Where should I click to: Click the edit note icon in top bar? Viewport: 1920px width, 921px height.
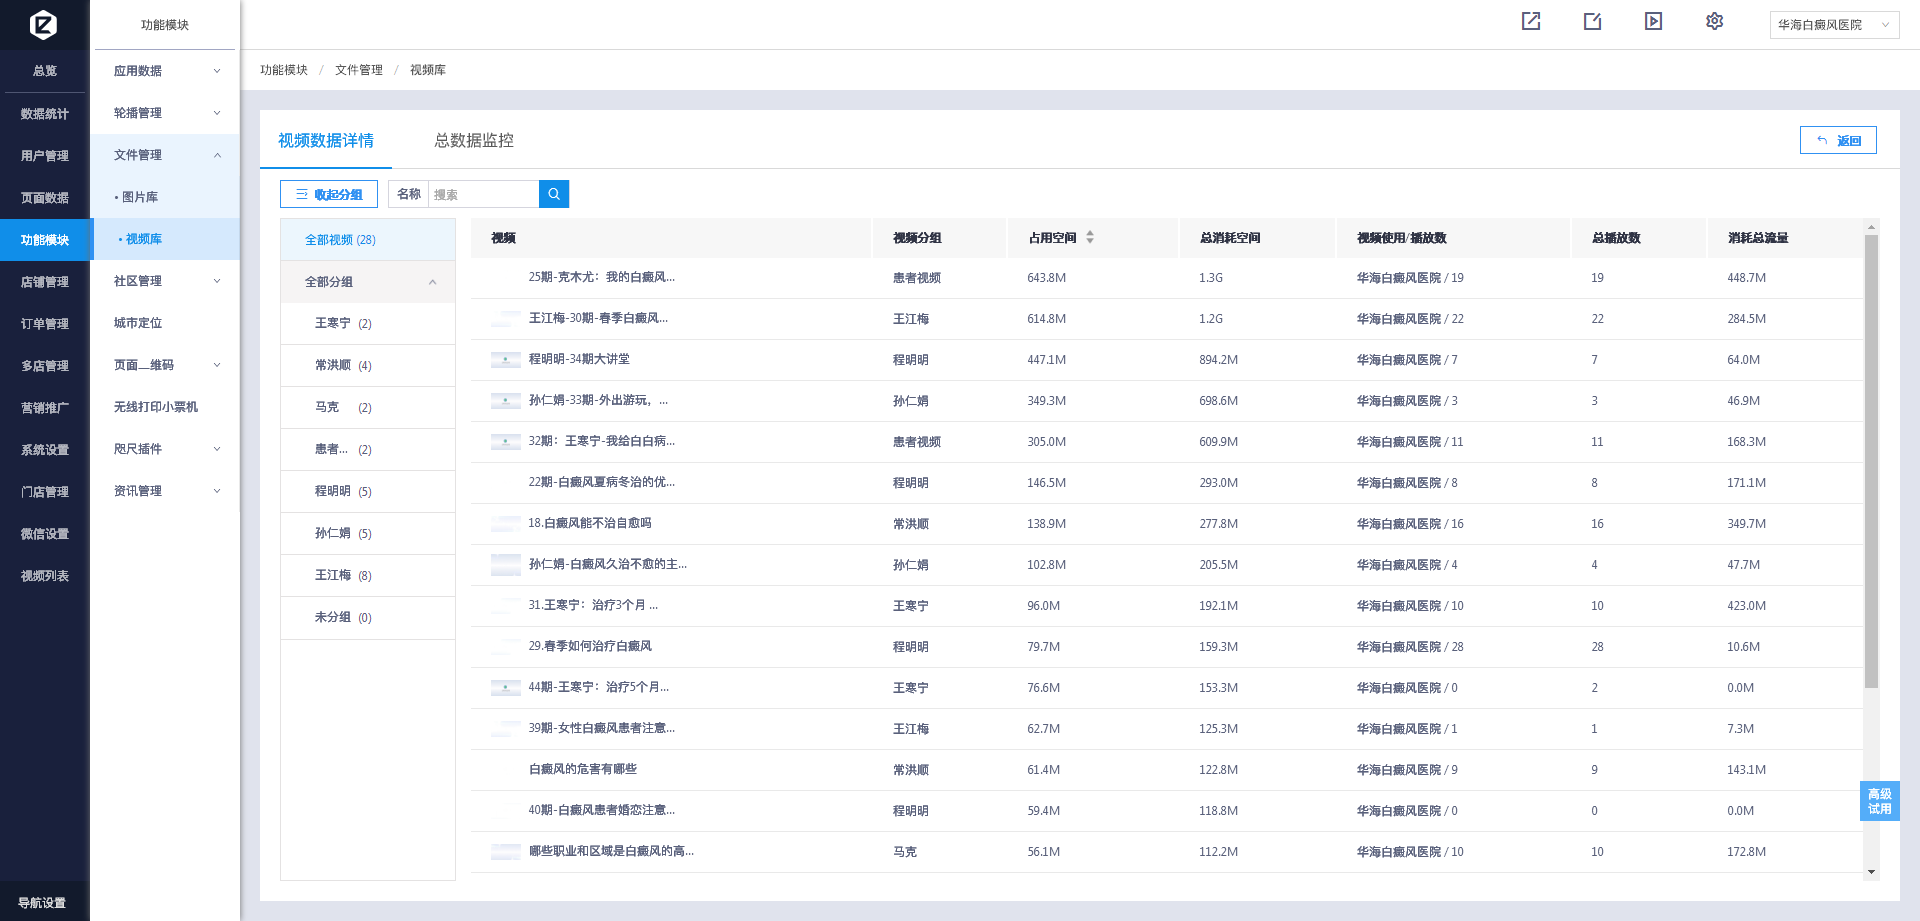pyautogui.click(x=1592, y=21)
